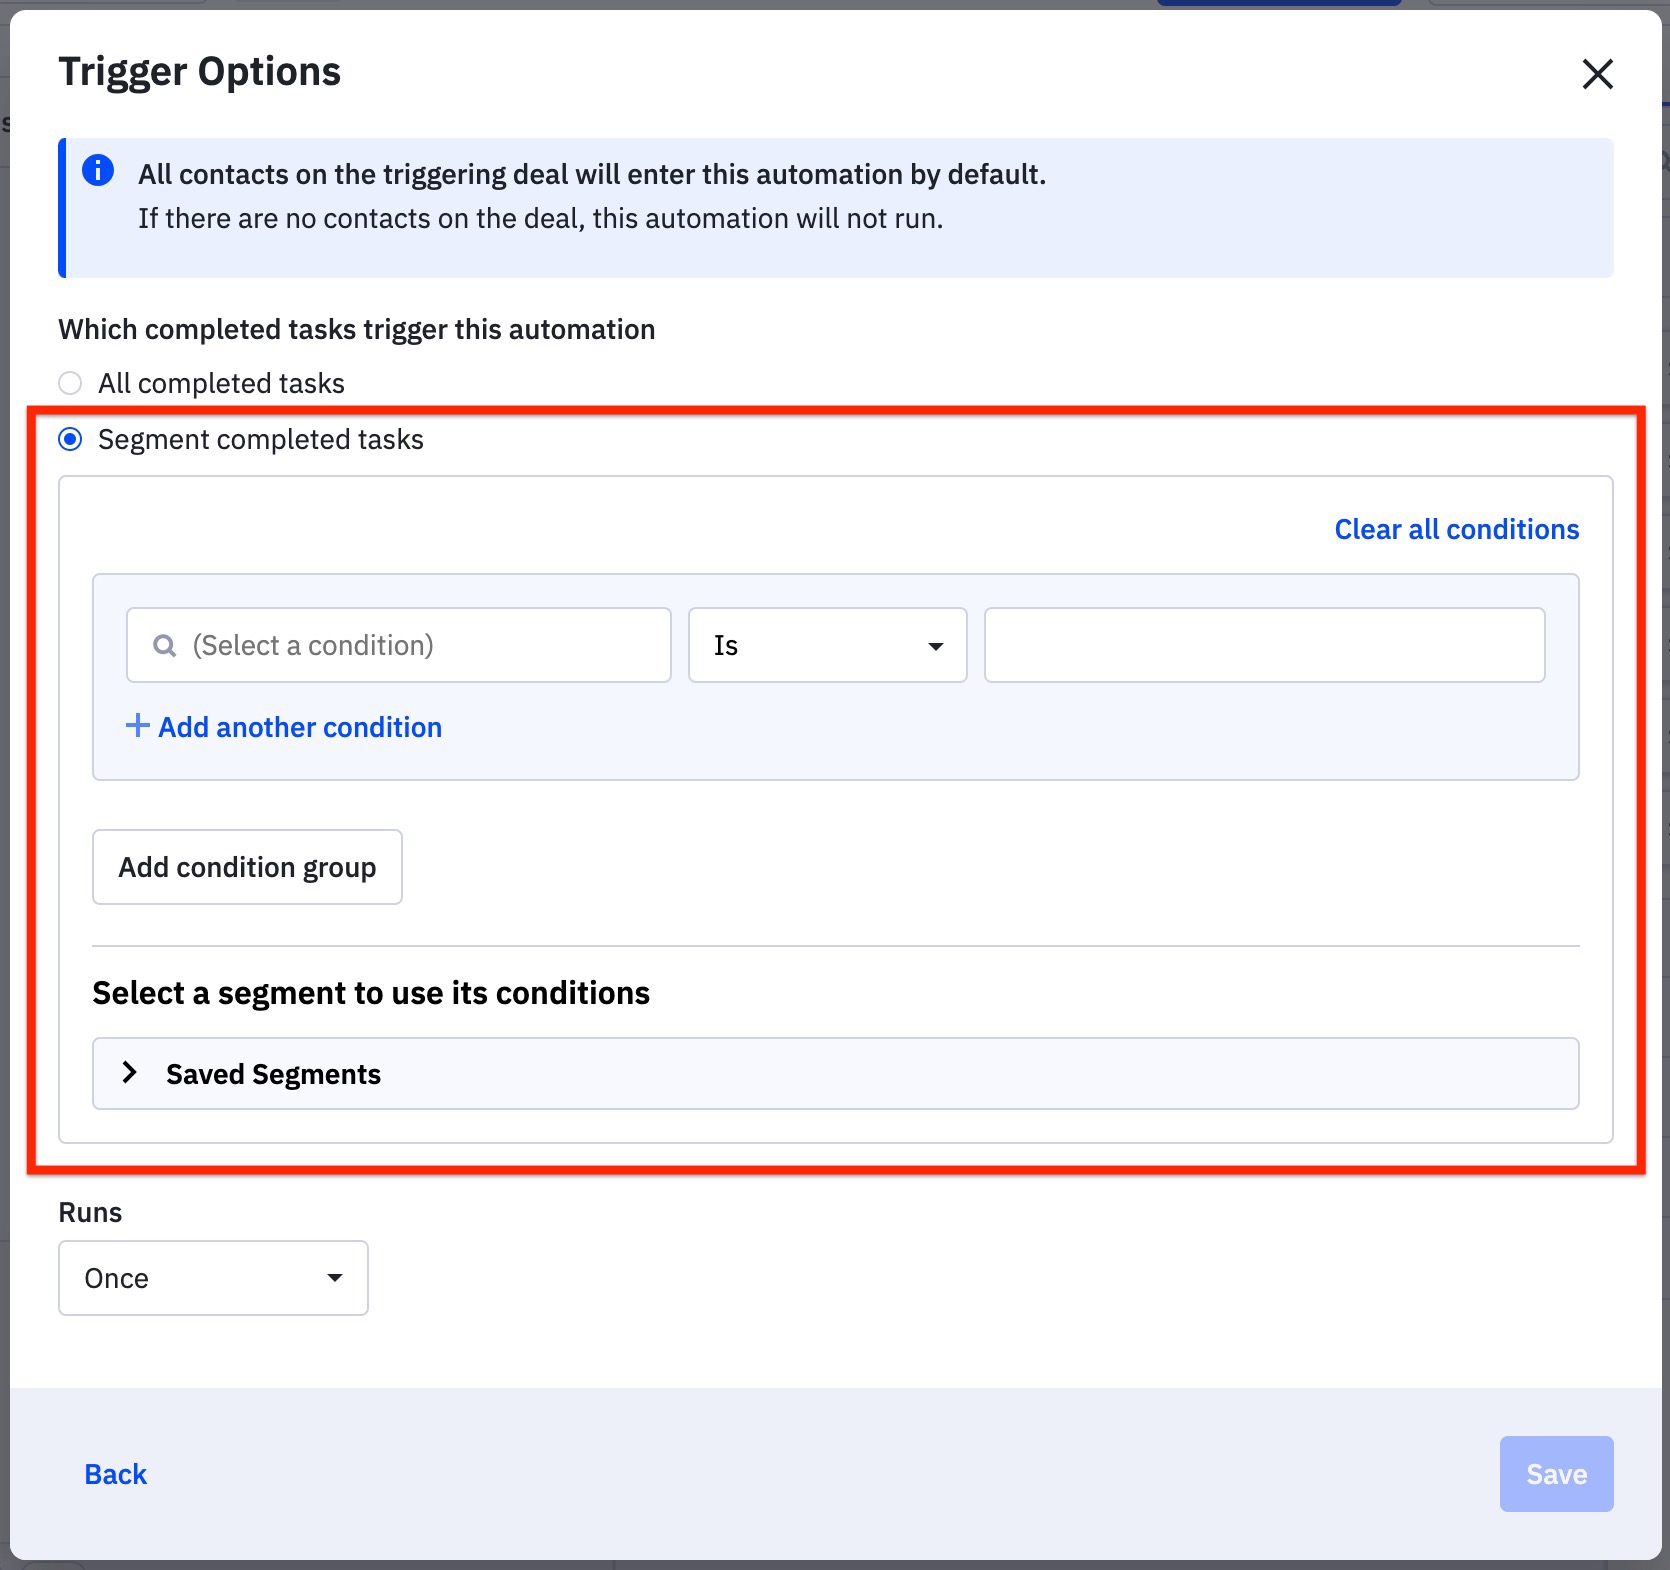This screenshot has width=1670, height=1570.
Task: Click the Trigger Options dialog title
Action: point(199,70)
